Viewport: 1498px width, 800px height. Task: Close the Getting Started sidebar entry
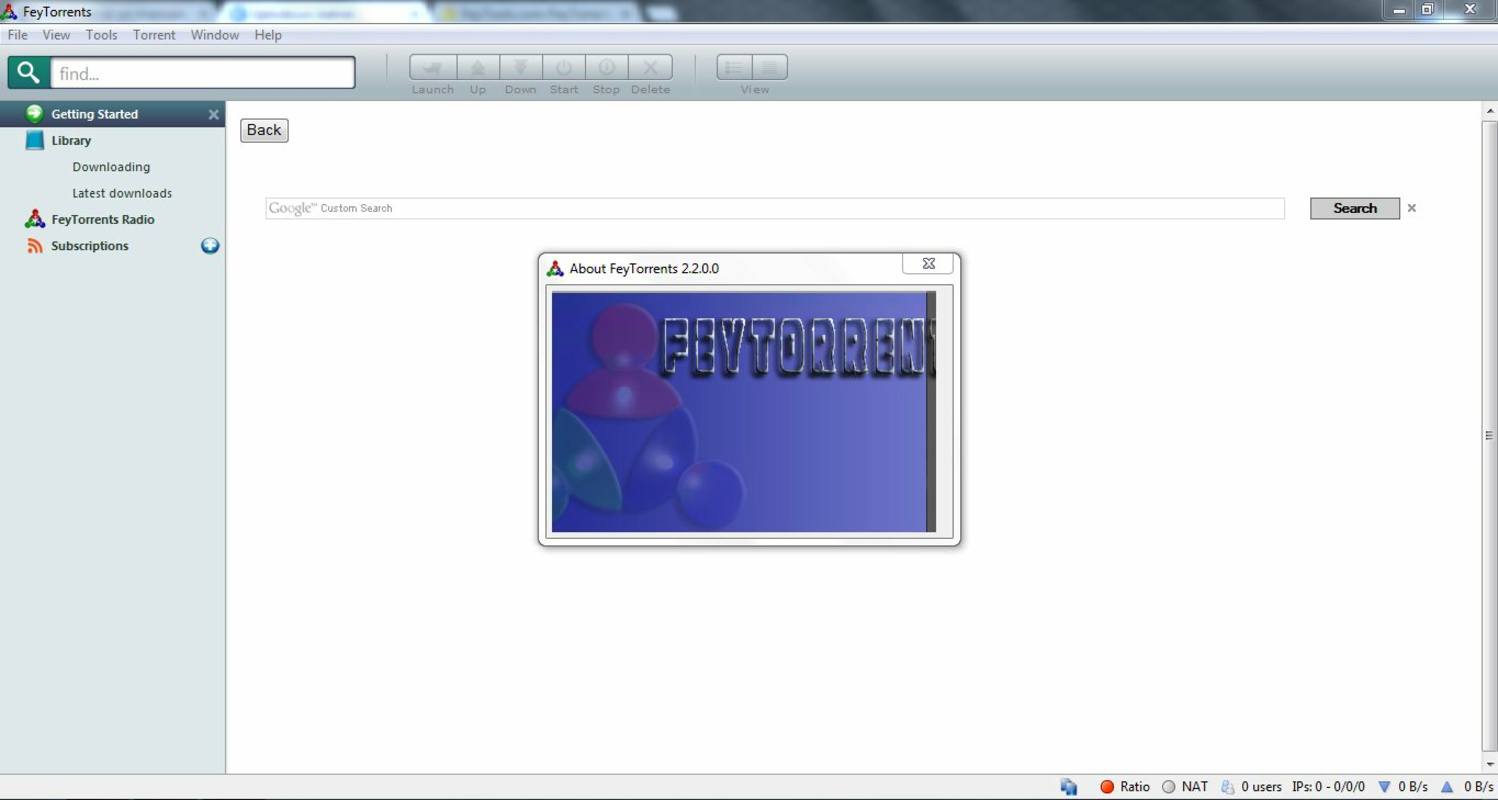click(213, 115)
